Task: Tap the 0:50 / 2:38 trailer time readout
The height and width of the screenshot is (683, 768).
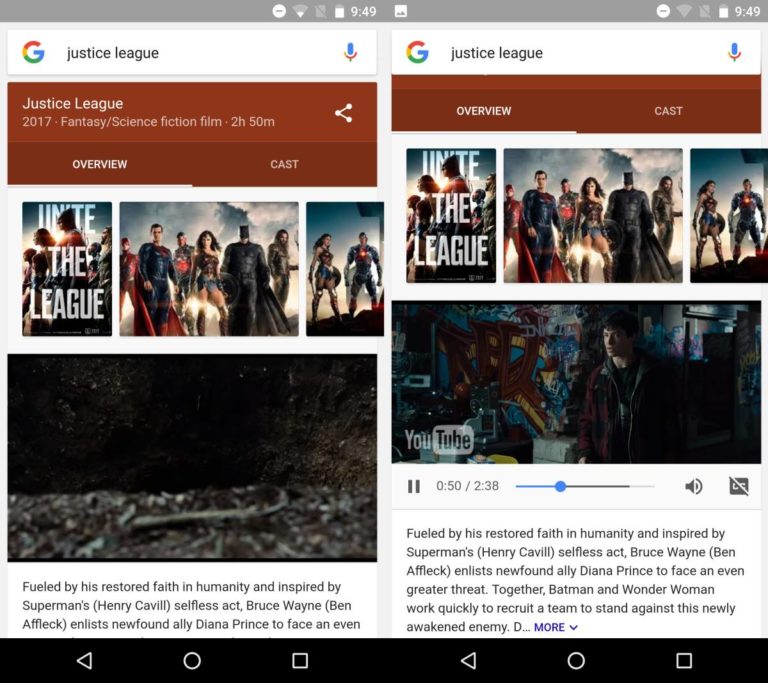Action: click(467, 486)
